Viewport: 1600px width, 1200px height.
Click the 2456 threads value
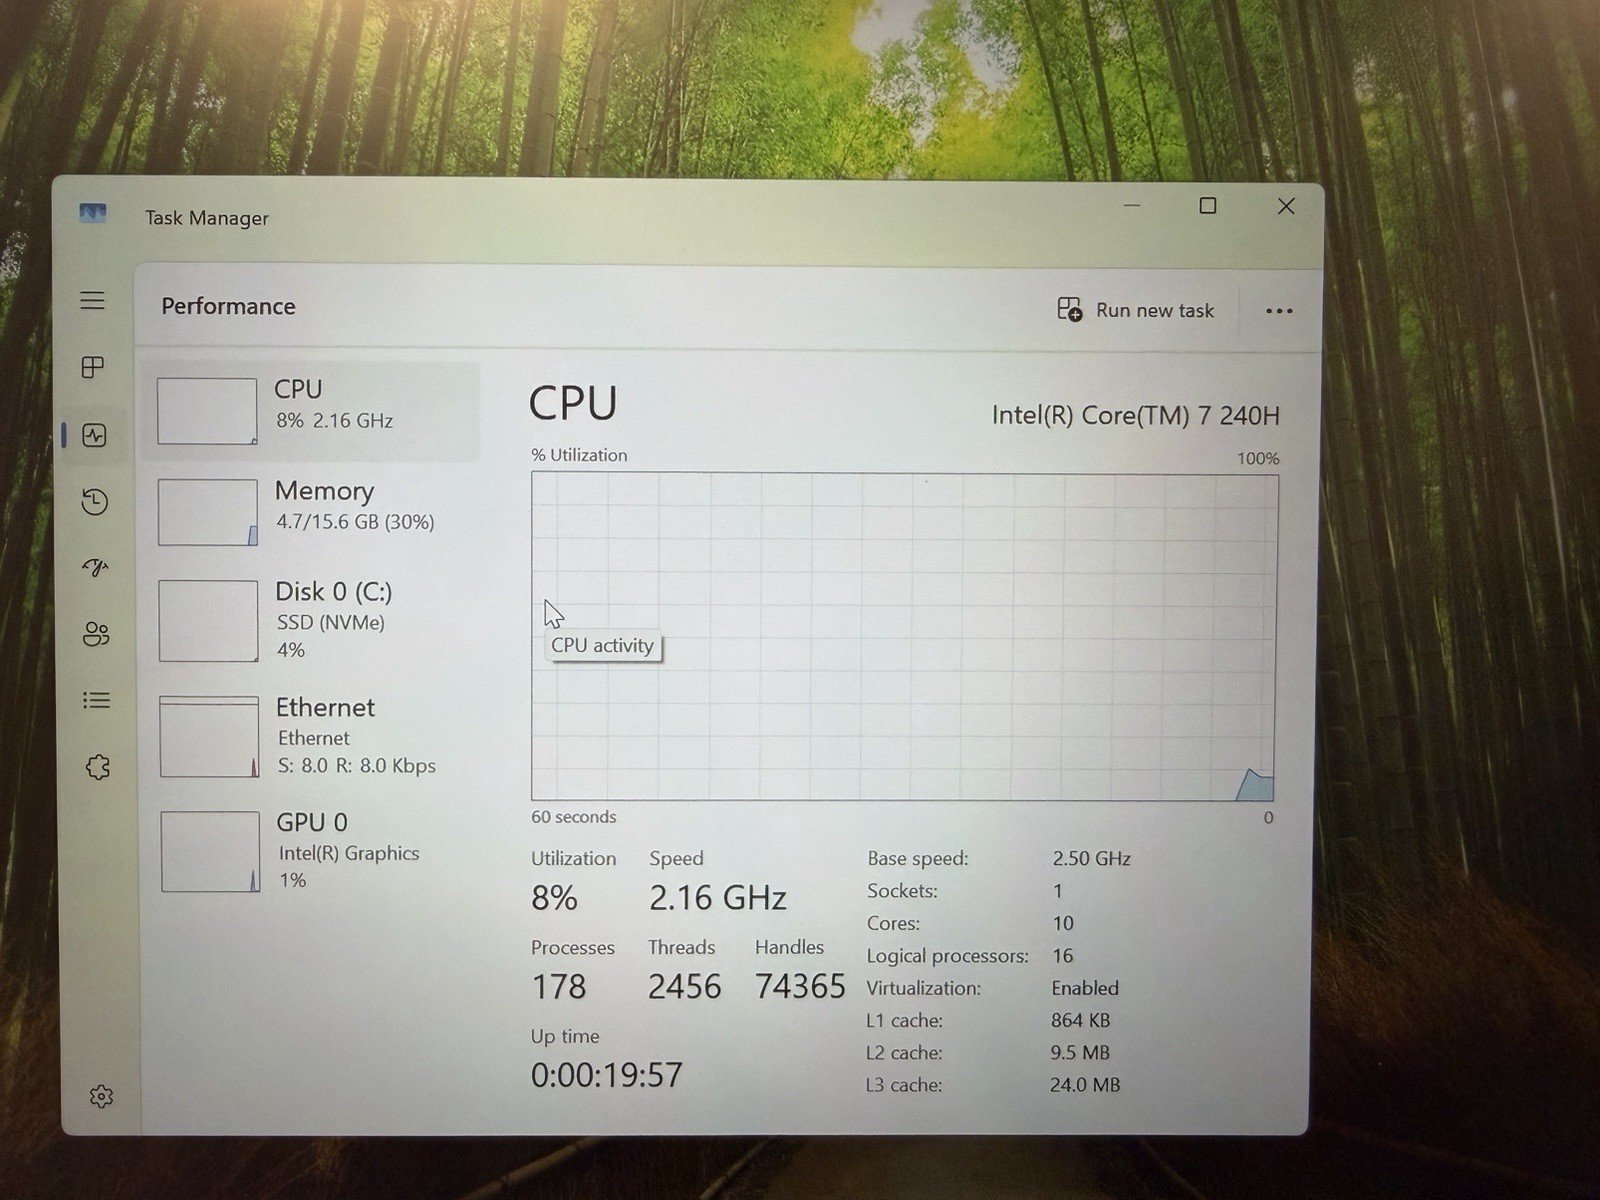[684, 987]
